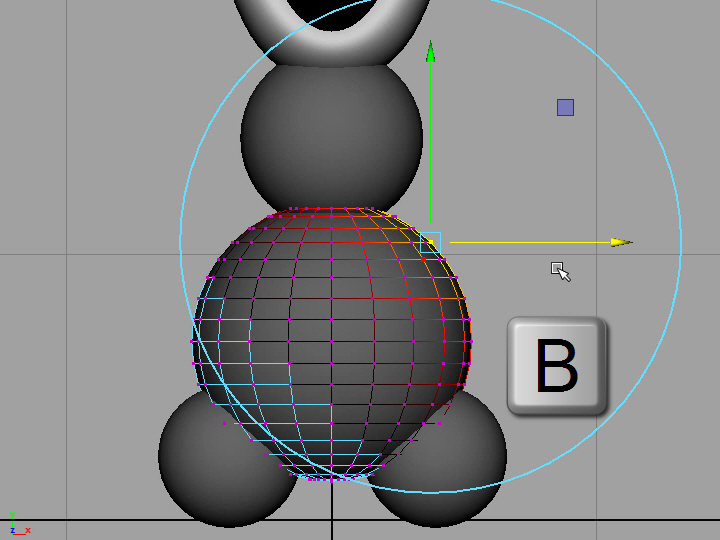Click the center of the wireframe body sphere

click(331, 343)
